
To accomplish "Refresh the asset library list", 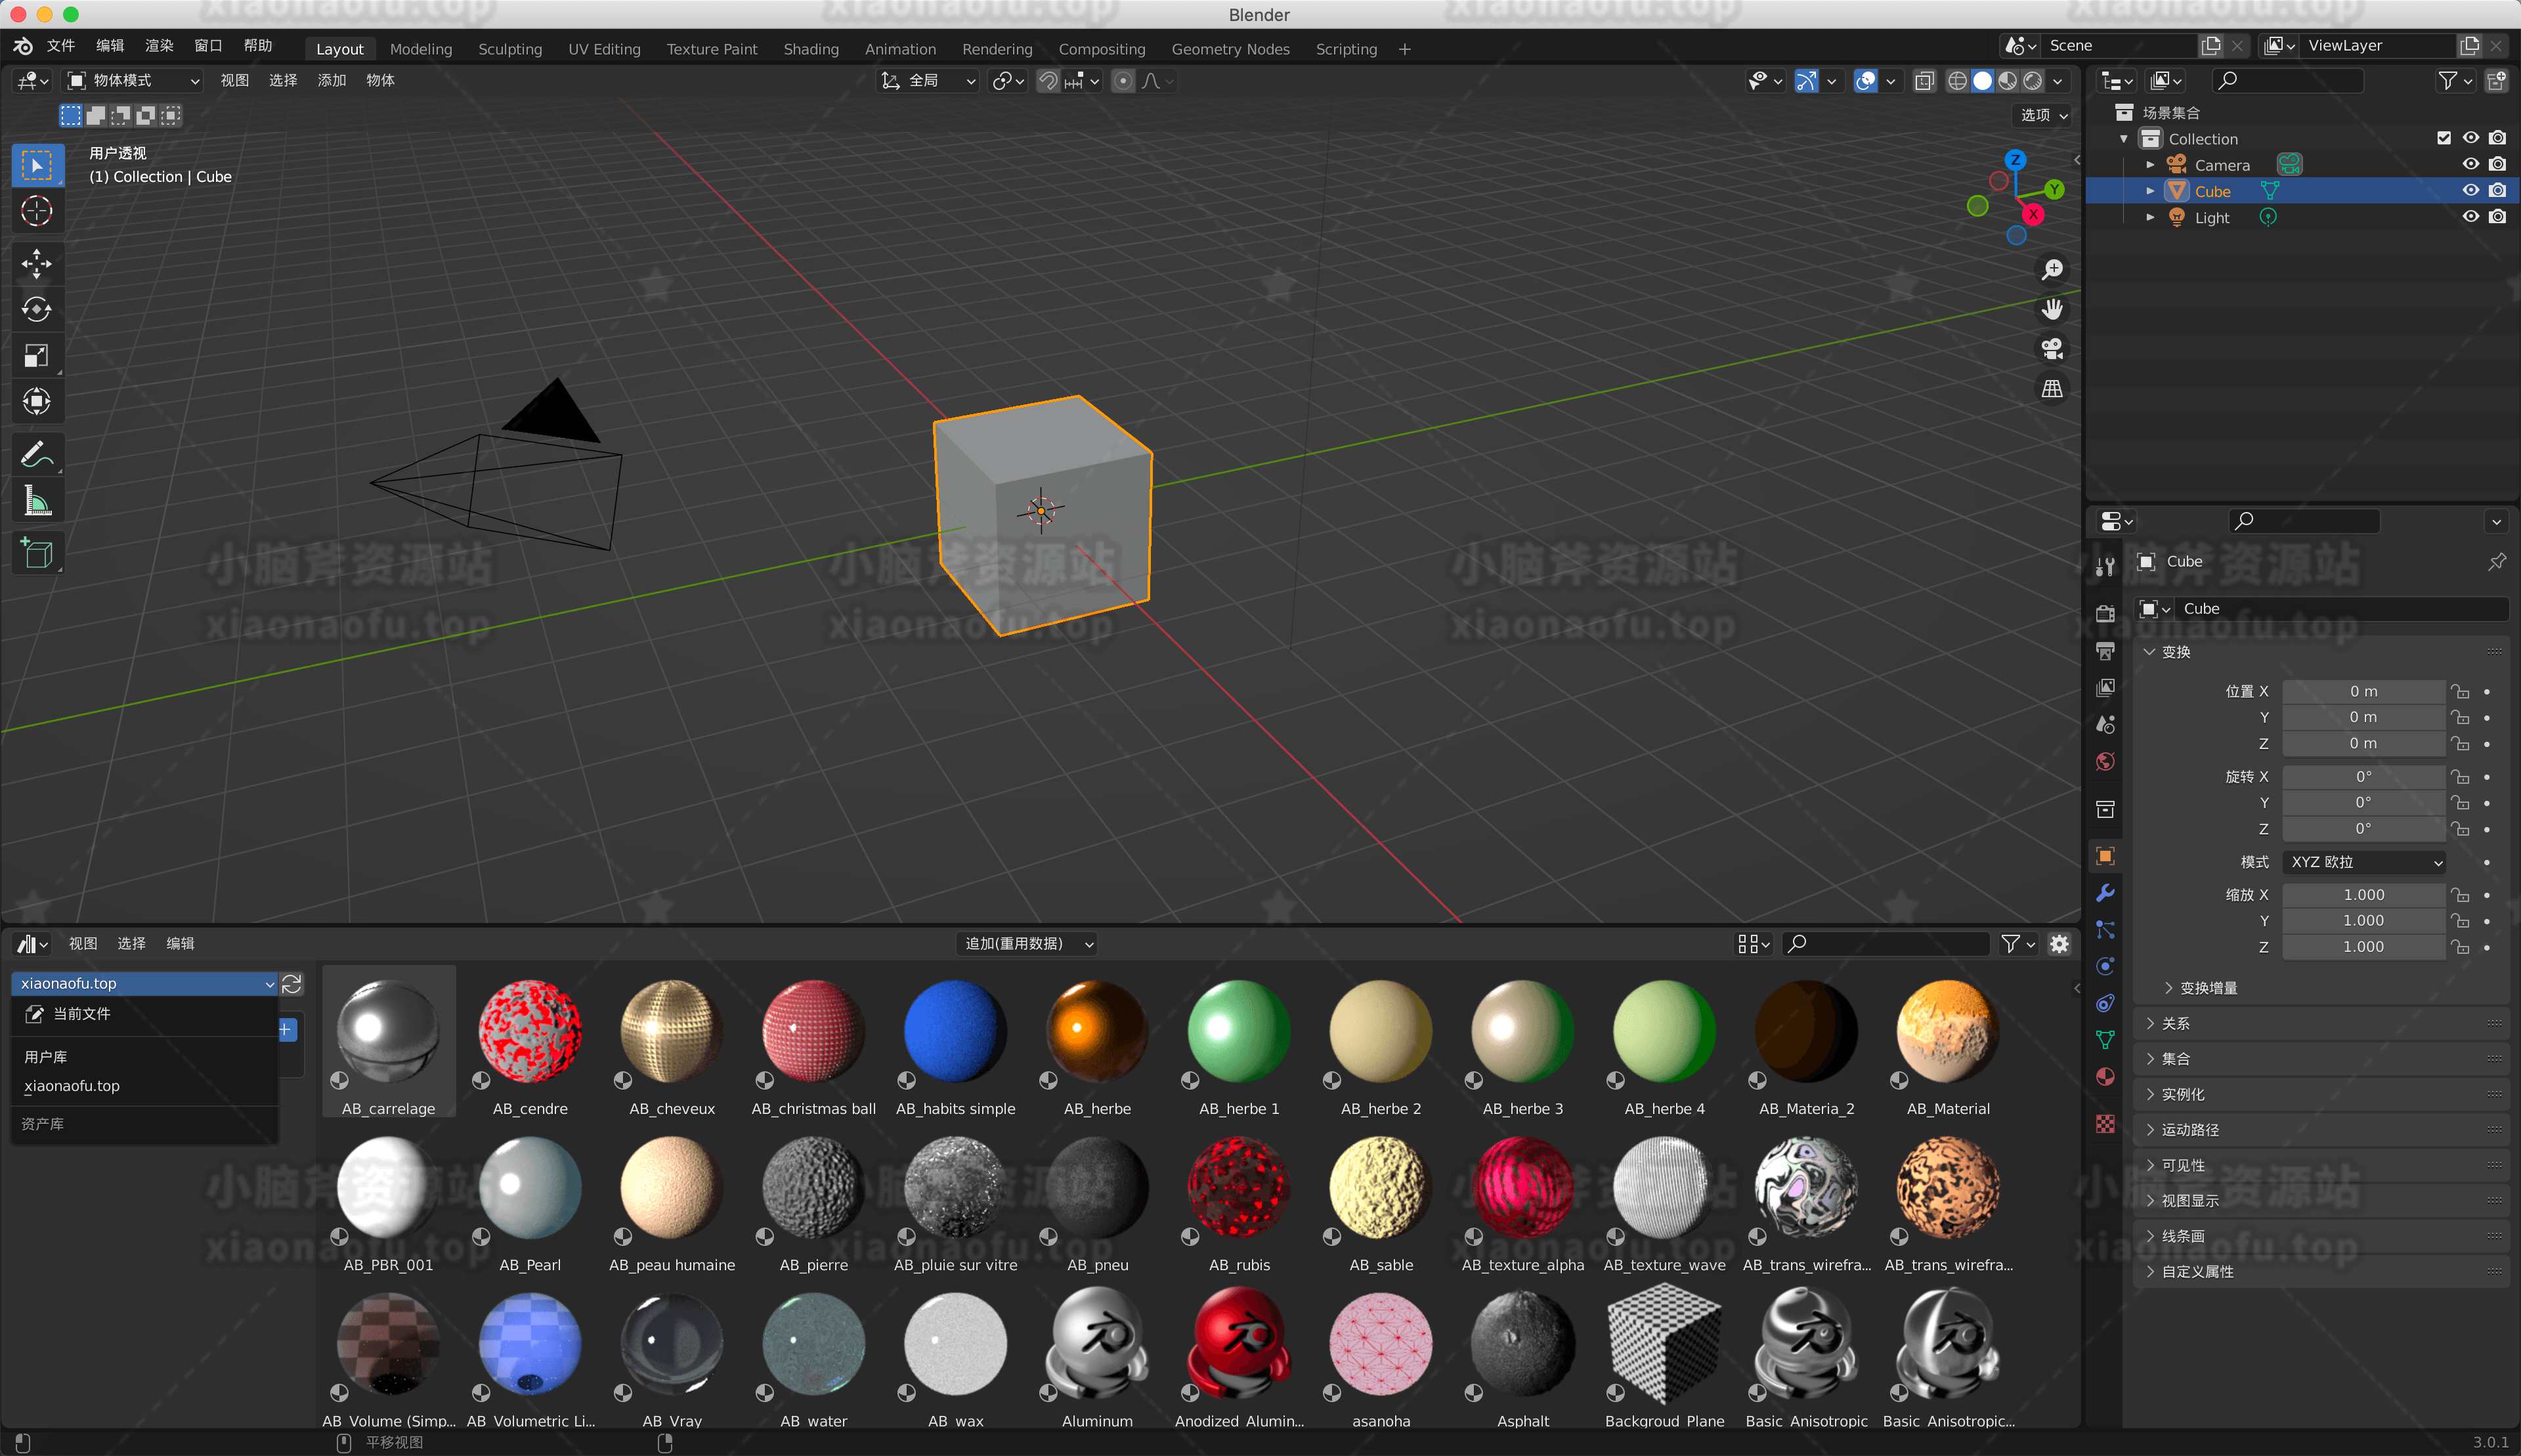I will 292,984.
